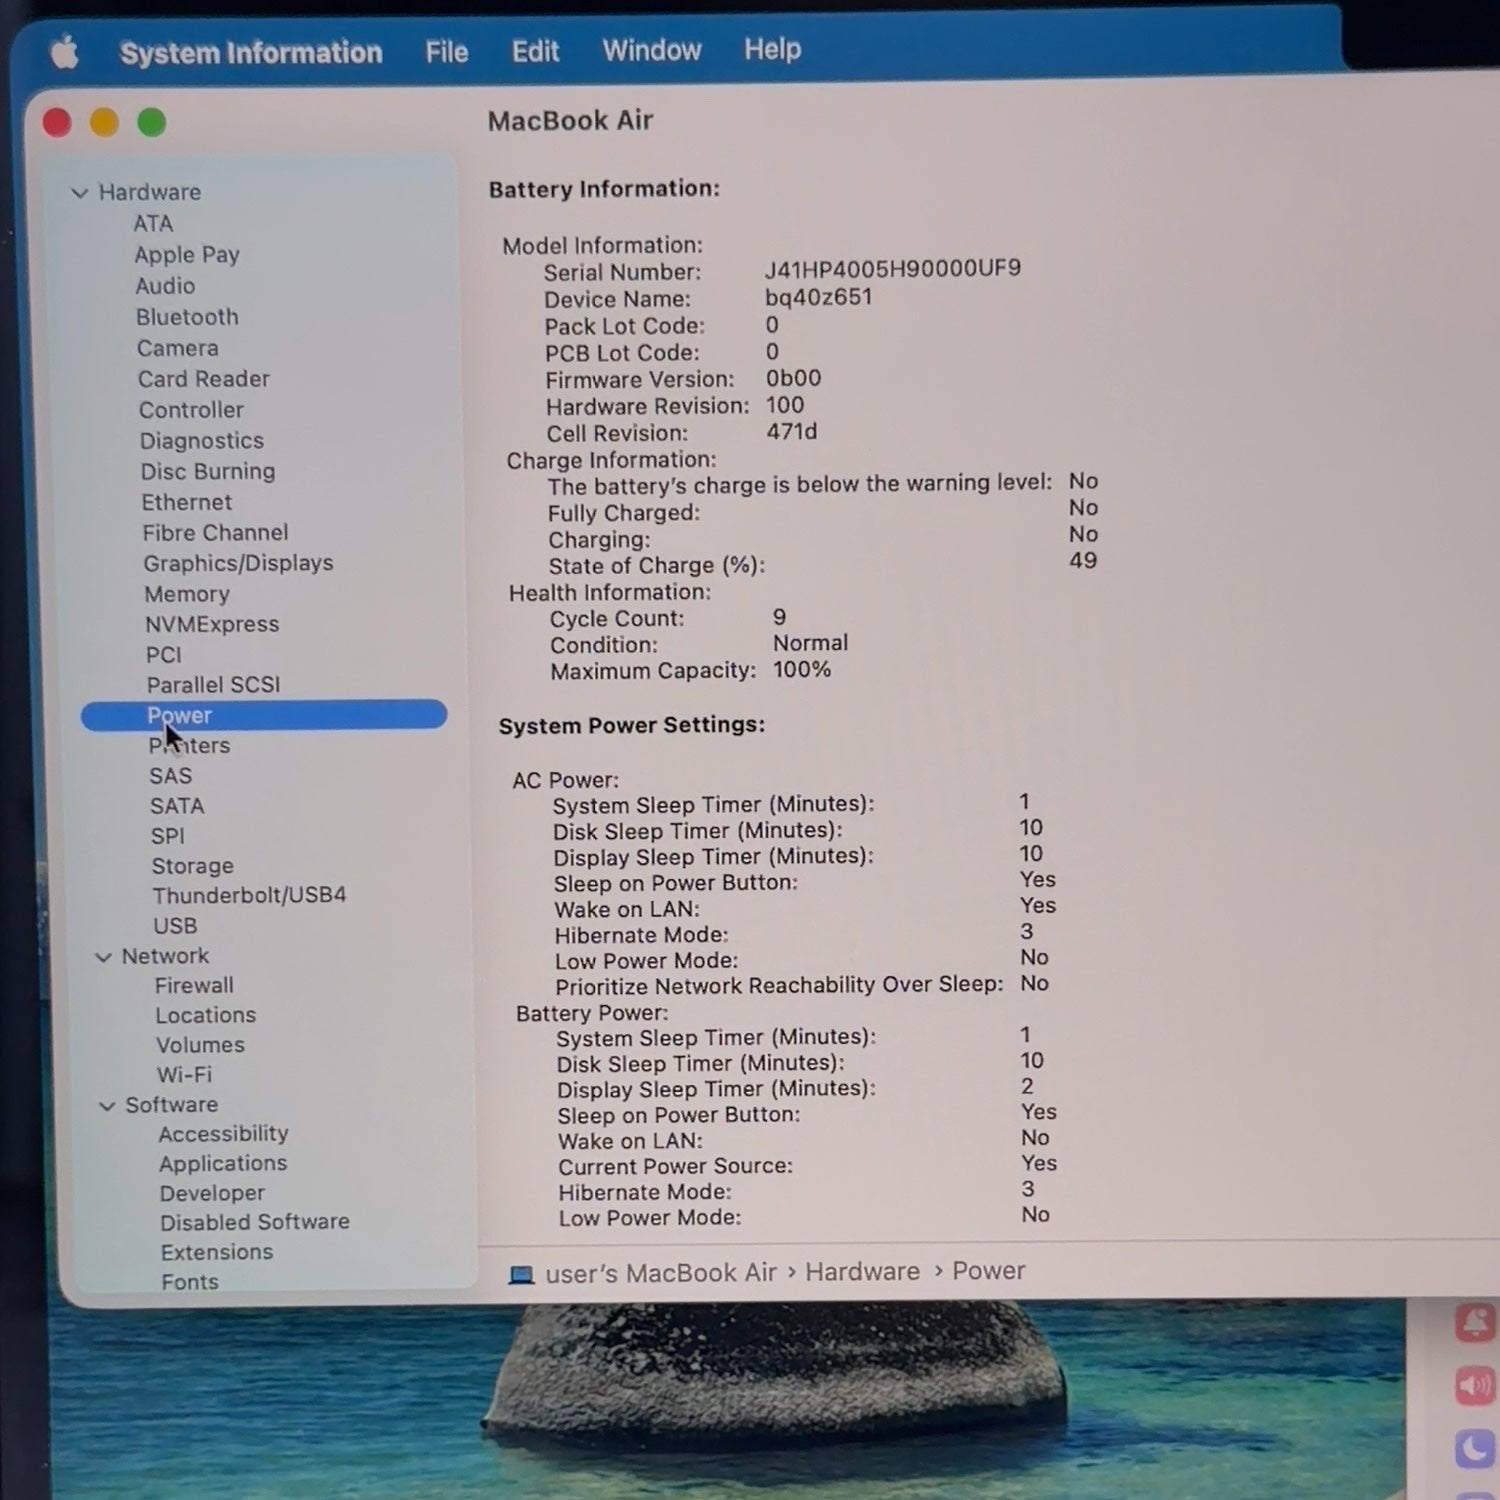Select Locations under Network
This screenshot has height=1500, width=1500.
tap(206, 1015)
